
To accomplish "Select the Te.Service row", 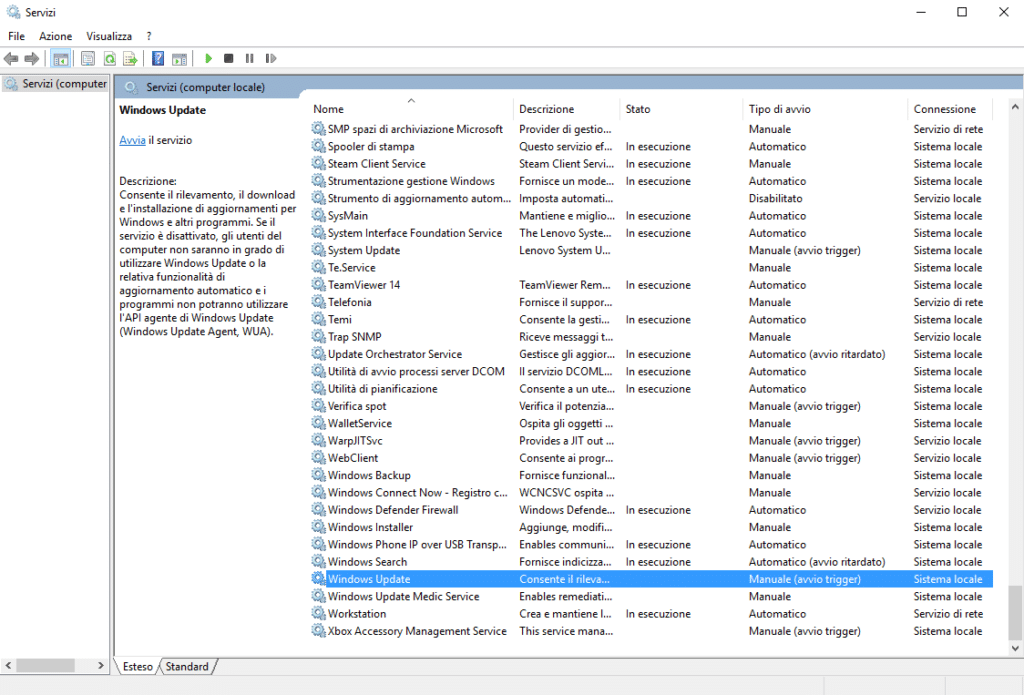I will point(652,267).
